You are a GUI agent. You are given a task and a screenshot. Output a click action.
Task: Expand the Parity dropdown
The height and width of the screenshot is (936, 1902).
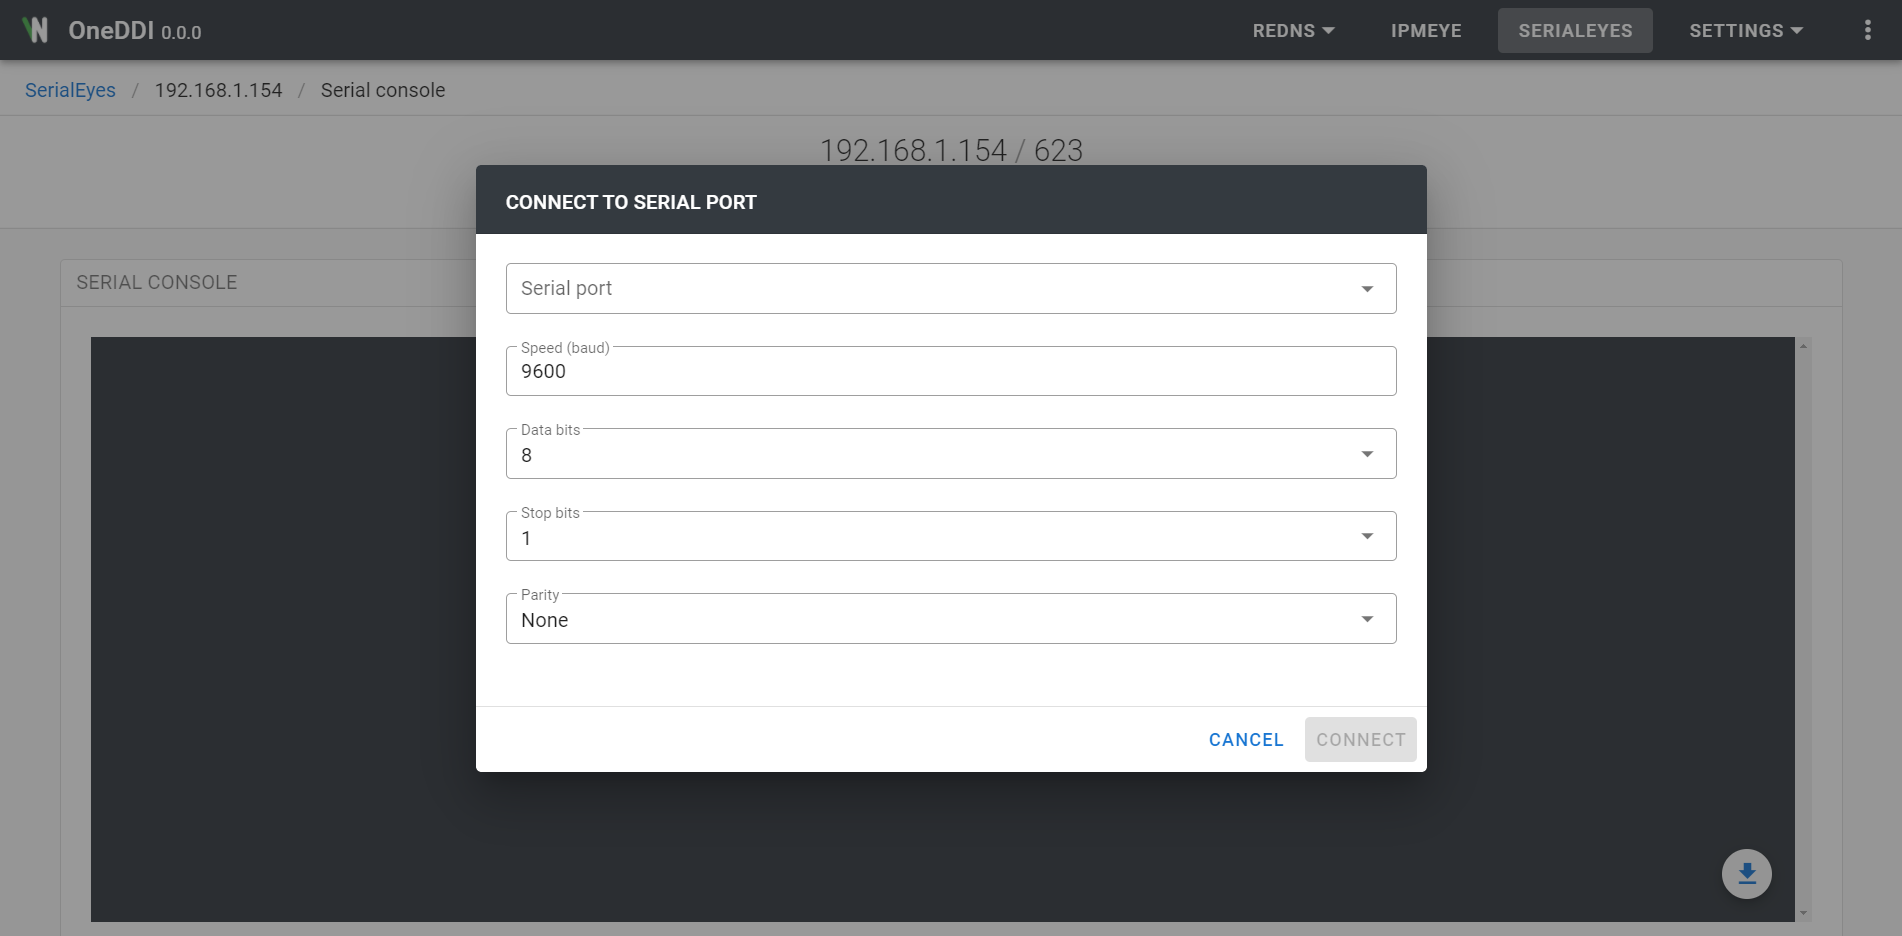pos(950,620)
